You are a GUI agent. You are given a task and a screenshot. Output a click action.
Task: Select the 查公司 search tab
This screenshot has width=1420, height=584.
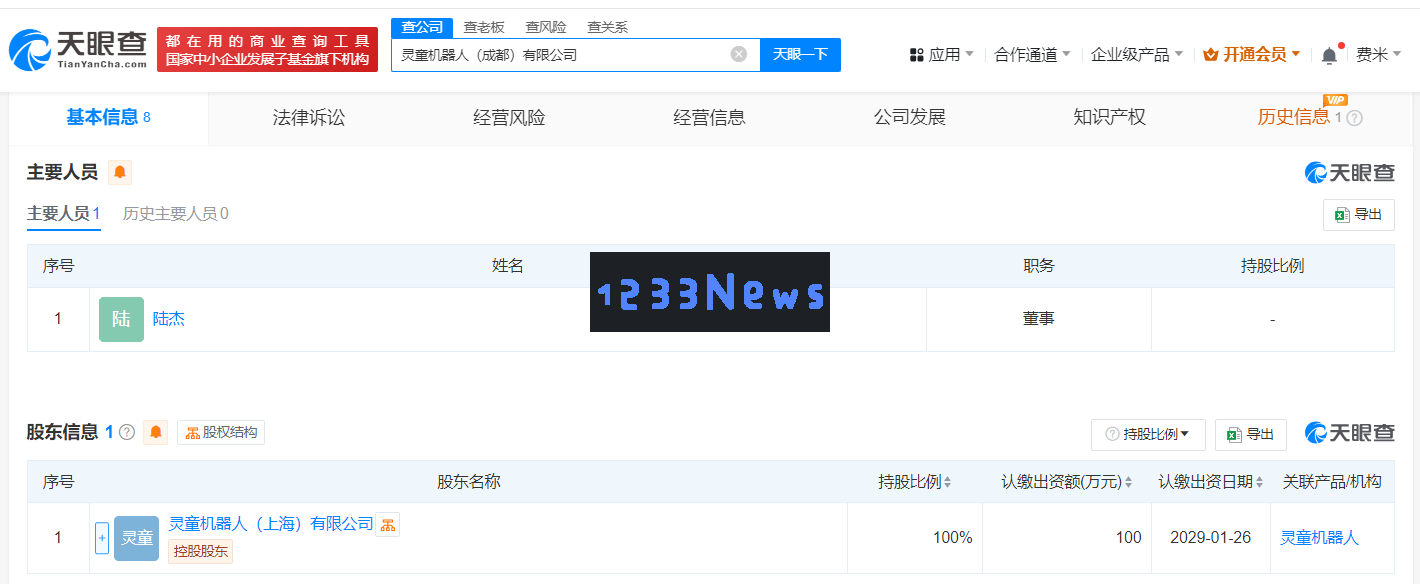click(422, 27)
